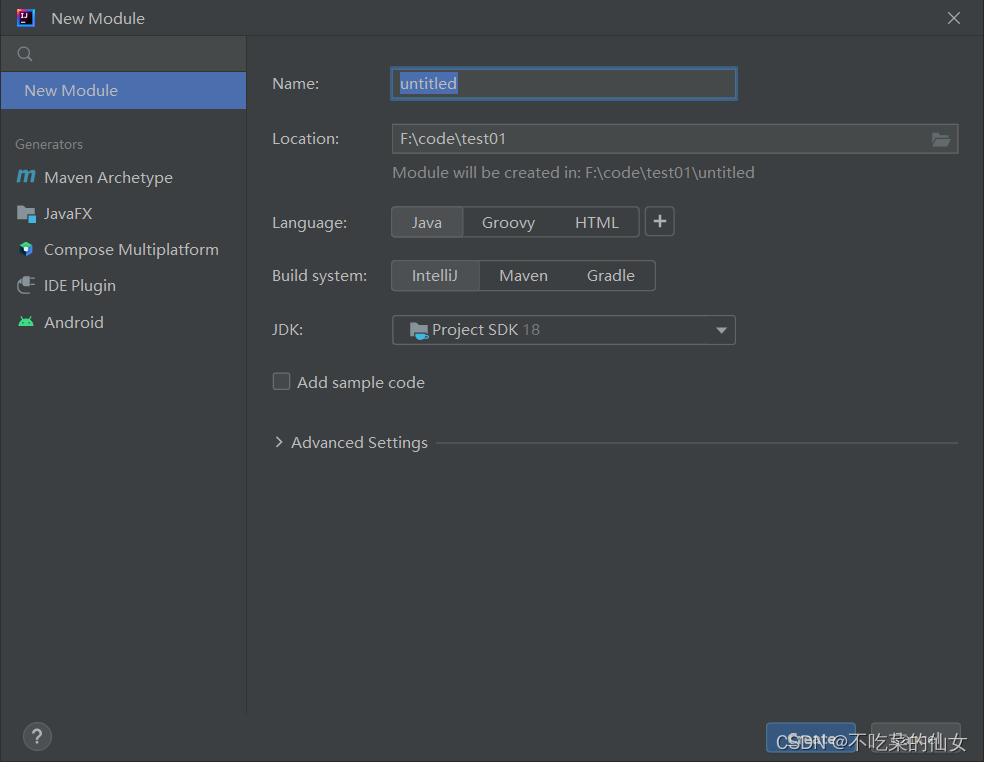Click the Name field containing untitled
This screenshot has height=762, width=984.
(x=564, y=83)
